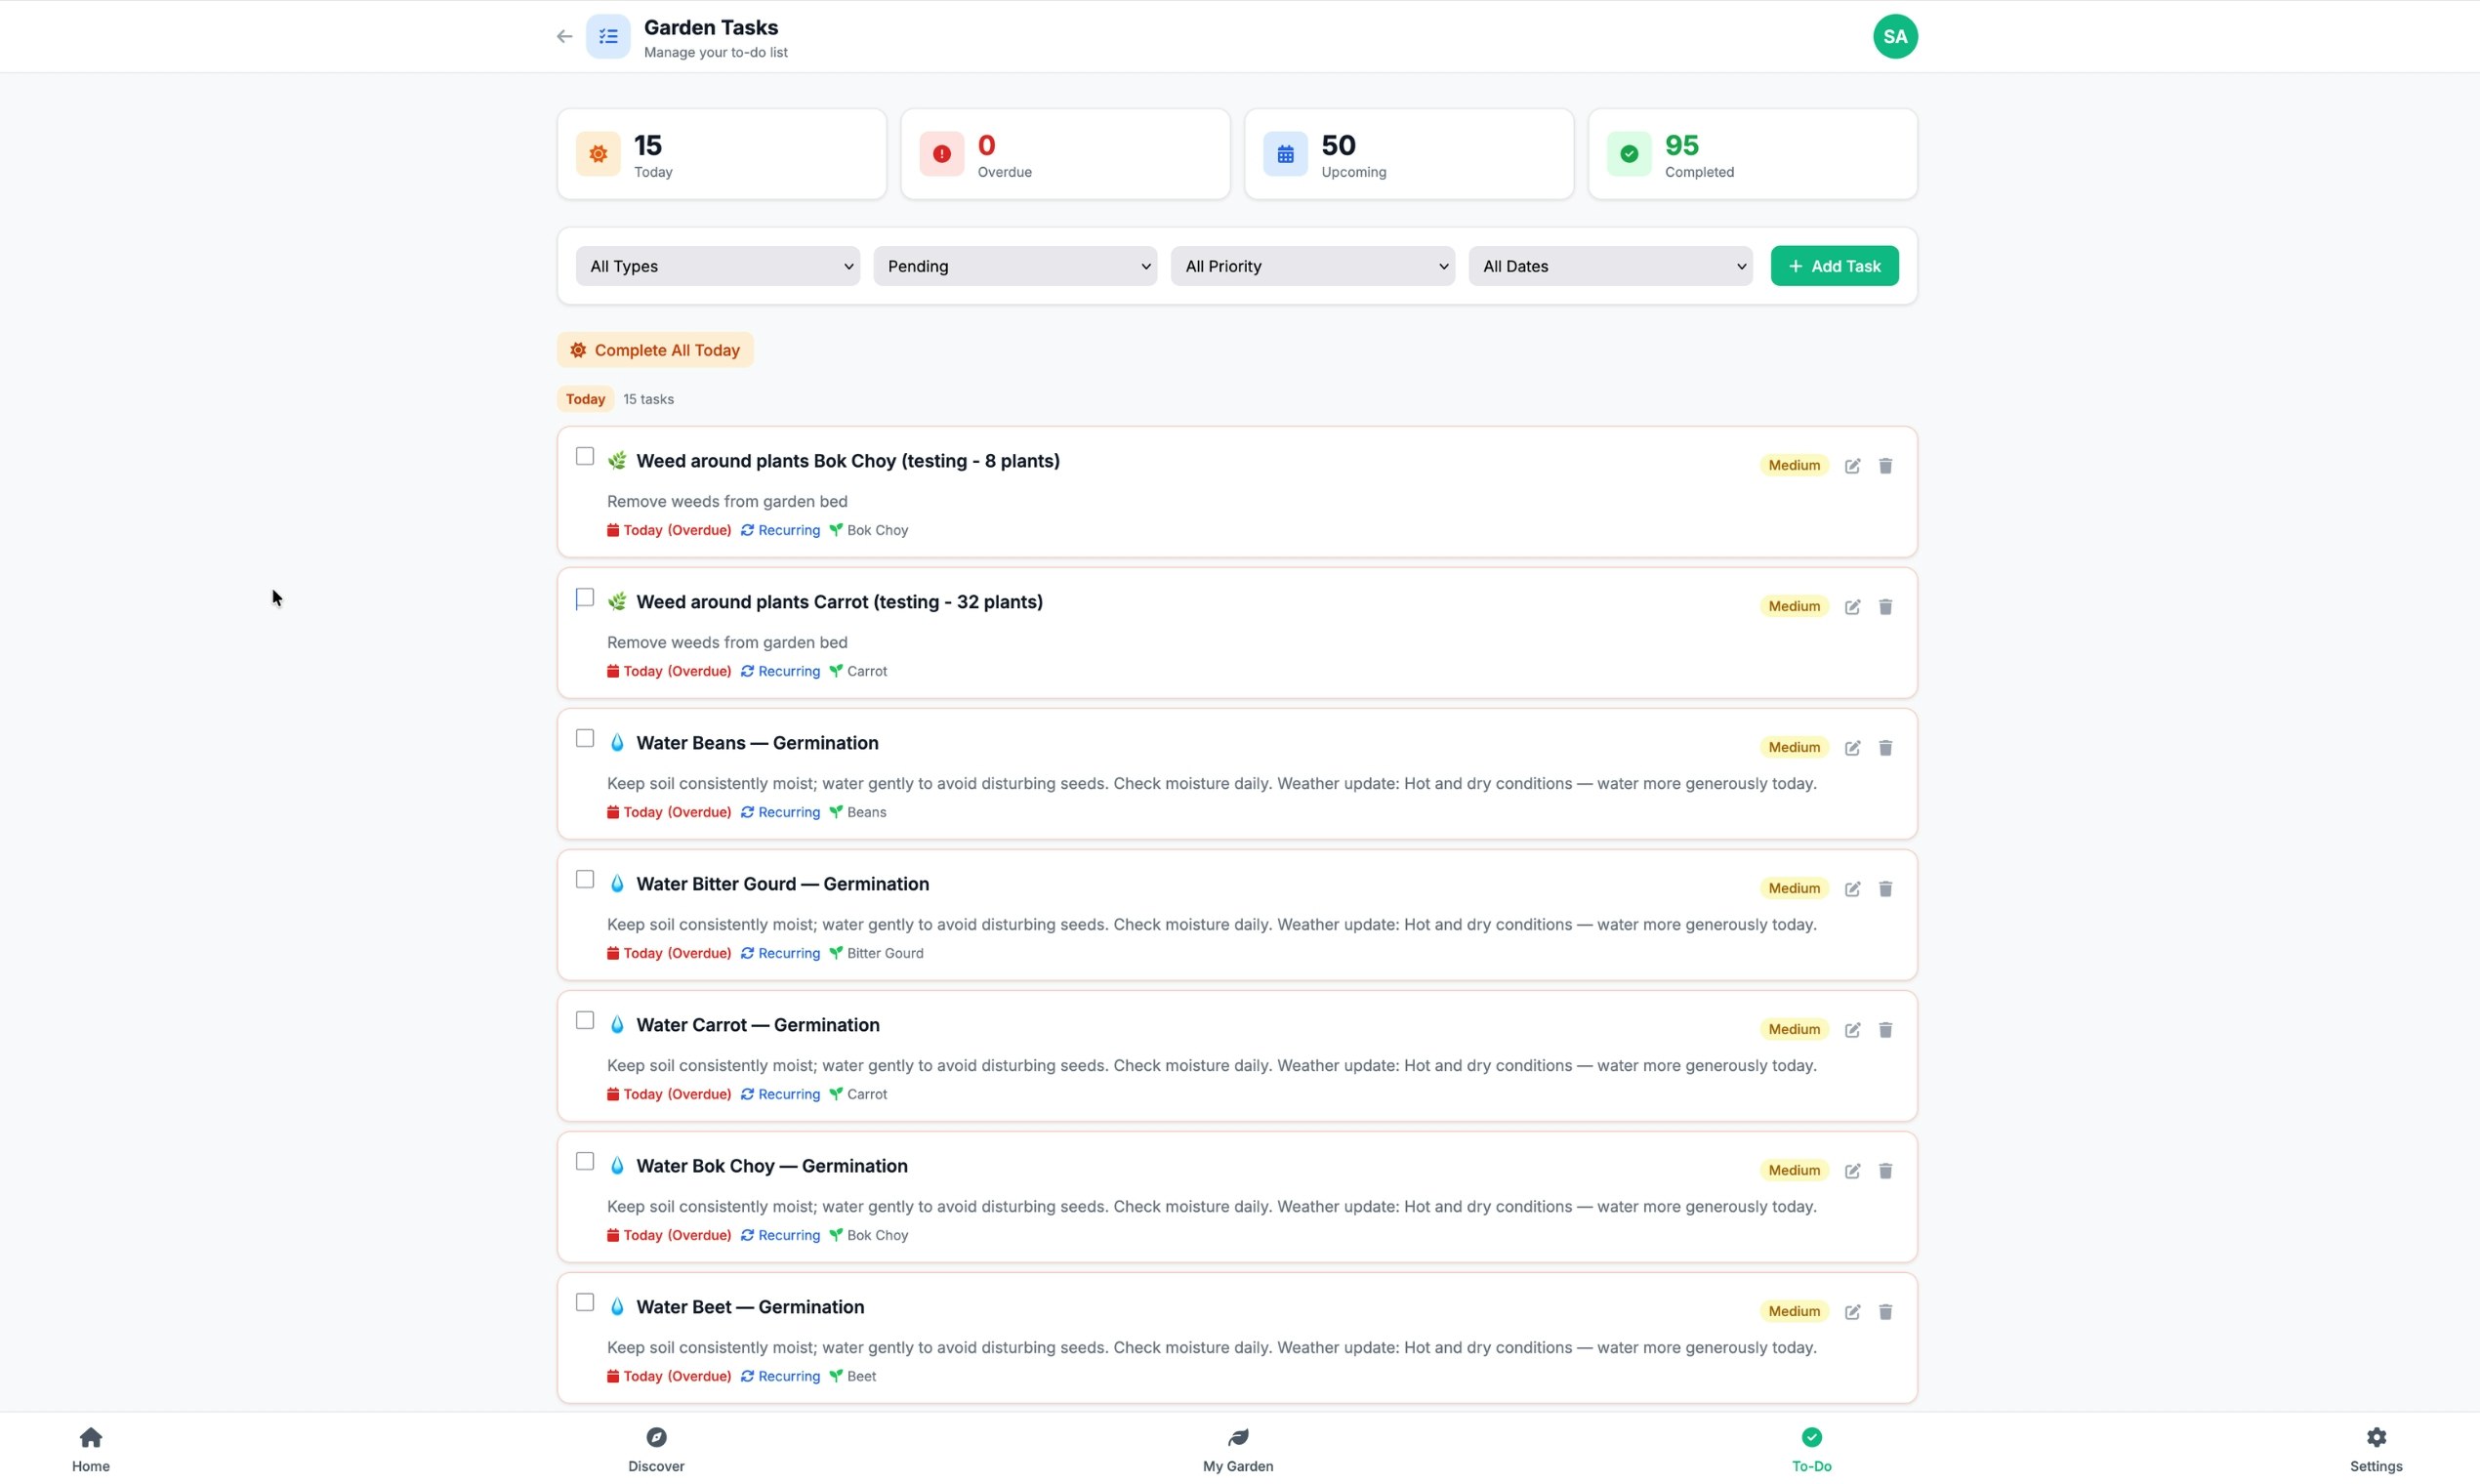
Task: Open Settings from the bottom navigation
Action: (x=2376, y=1448)
